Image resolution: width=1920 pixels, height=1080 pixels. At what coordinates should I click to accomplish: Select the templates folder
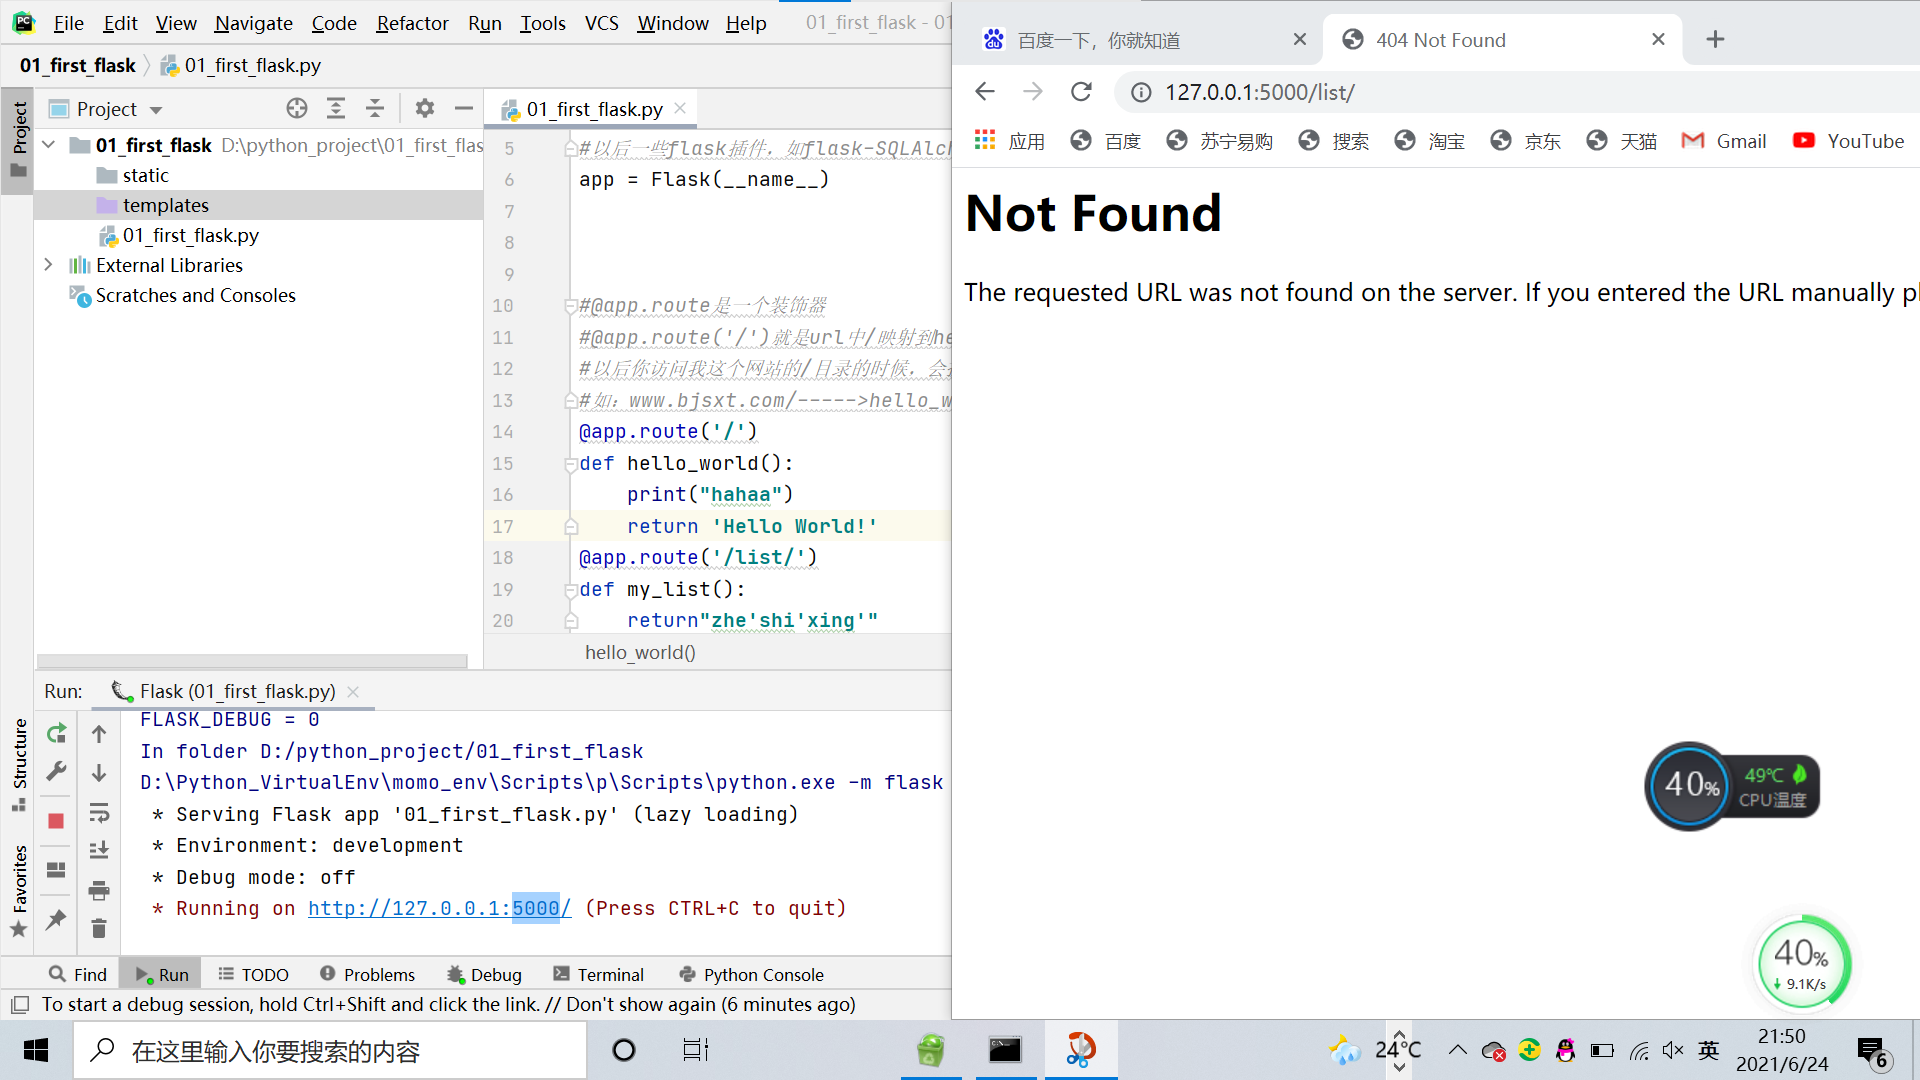[x=258, y=205]
